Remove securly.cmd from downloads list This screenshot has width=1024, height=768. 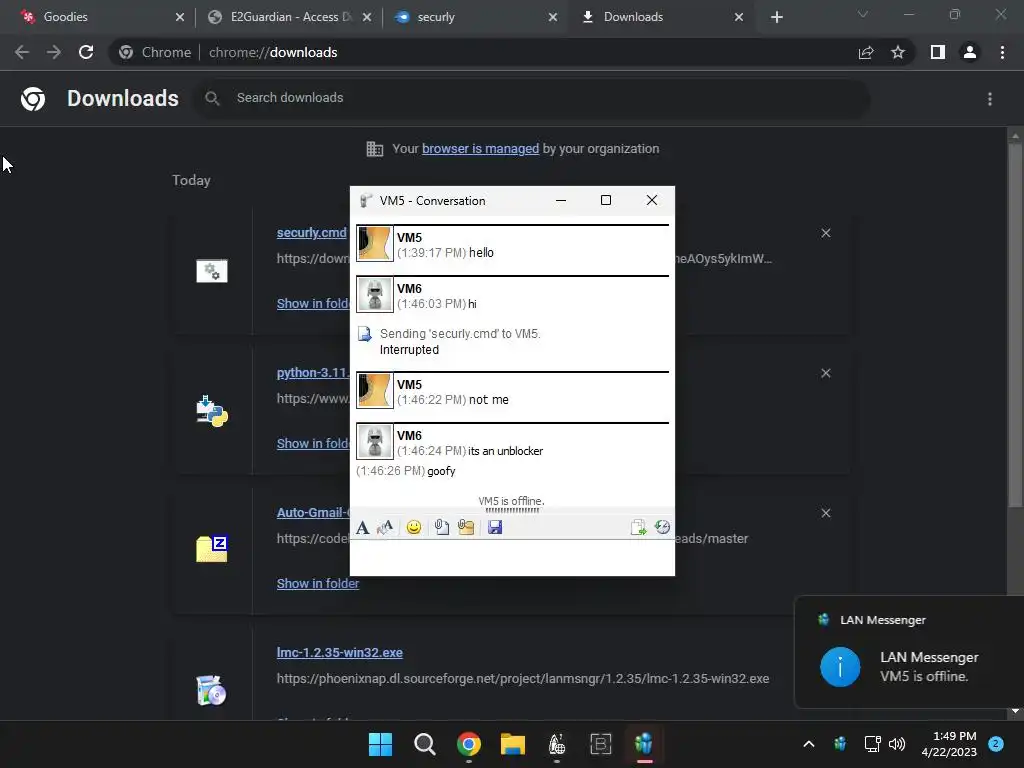point(825,233)
